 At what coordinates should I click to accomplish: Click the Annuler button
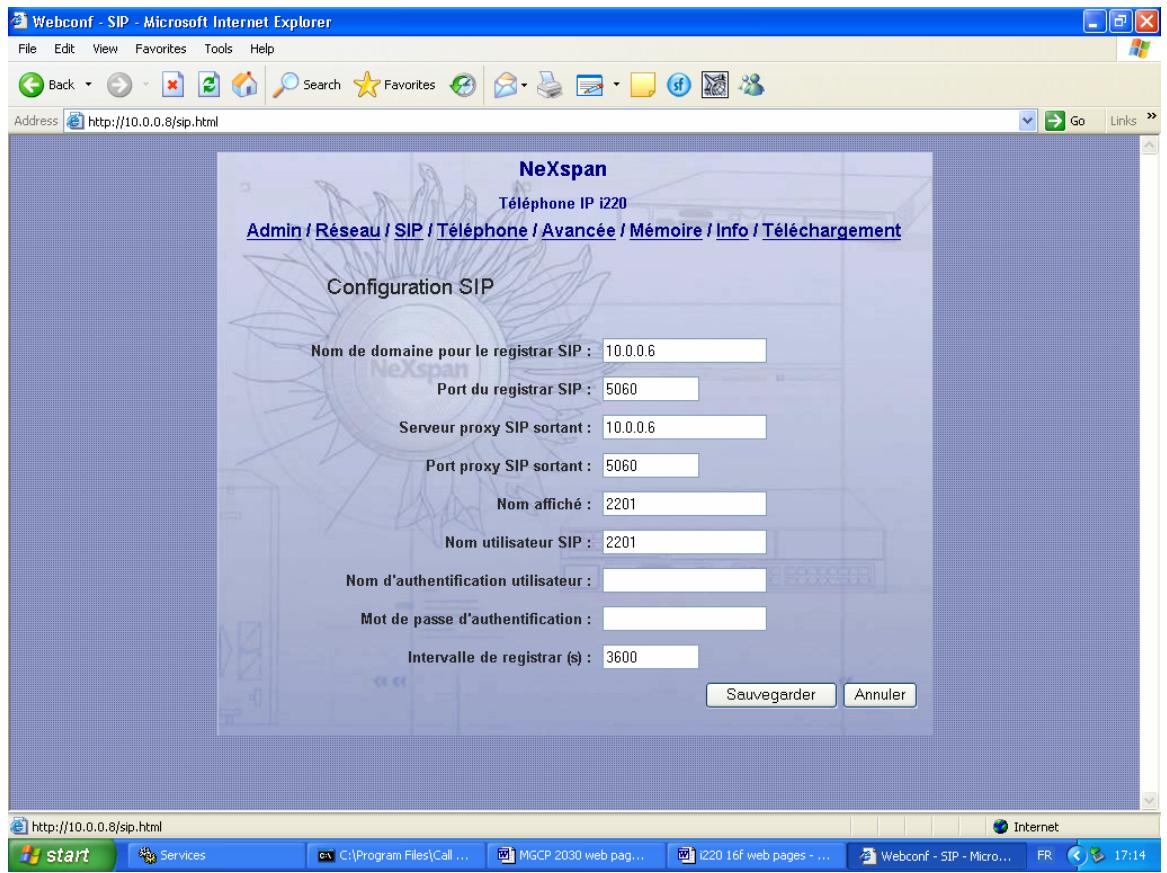[x=880, y=695]
